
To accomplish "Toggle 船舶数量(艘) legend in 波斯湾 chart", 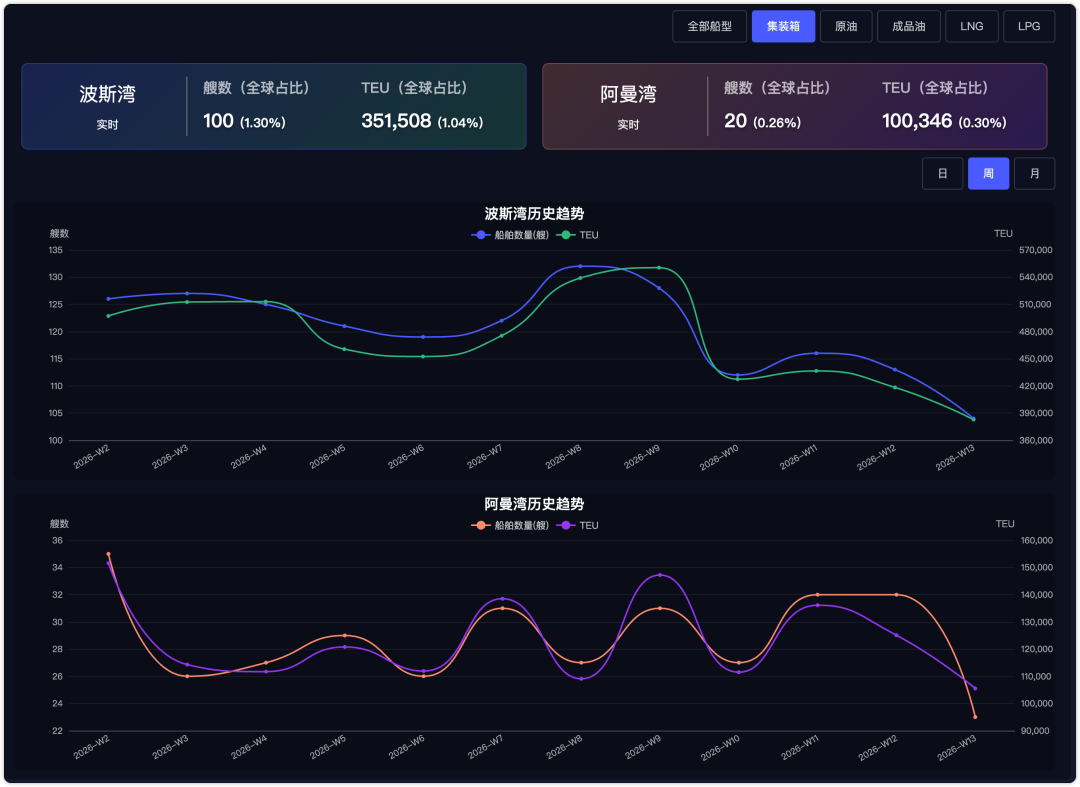I will click(510, 235).
